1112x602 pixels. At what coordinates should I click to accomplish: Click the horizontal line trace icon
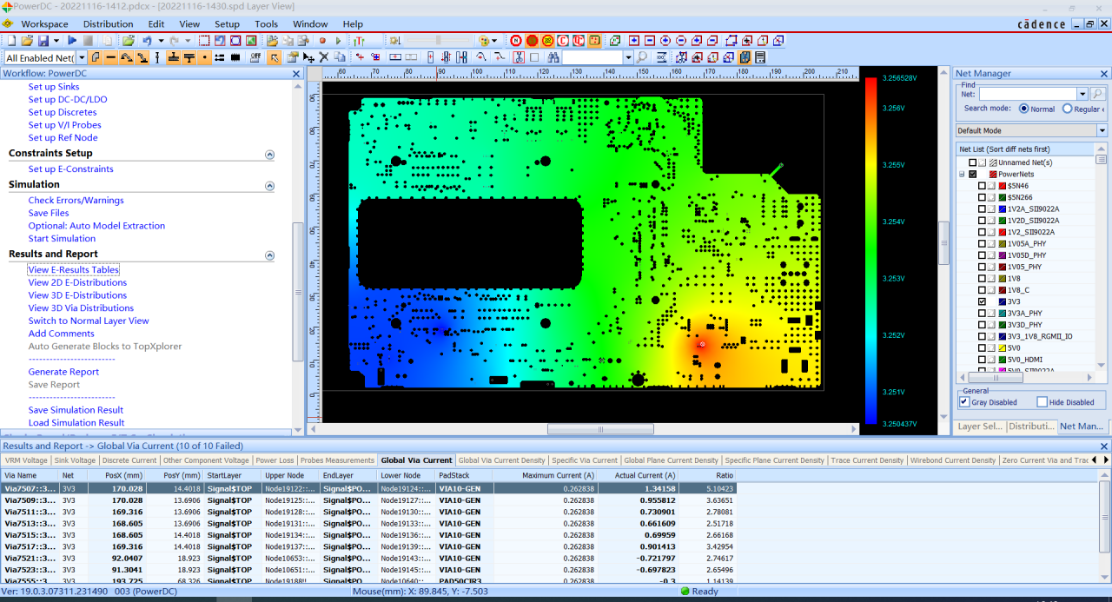pyautogui.click(x=111, y=57)
